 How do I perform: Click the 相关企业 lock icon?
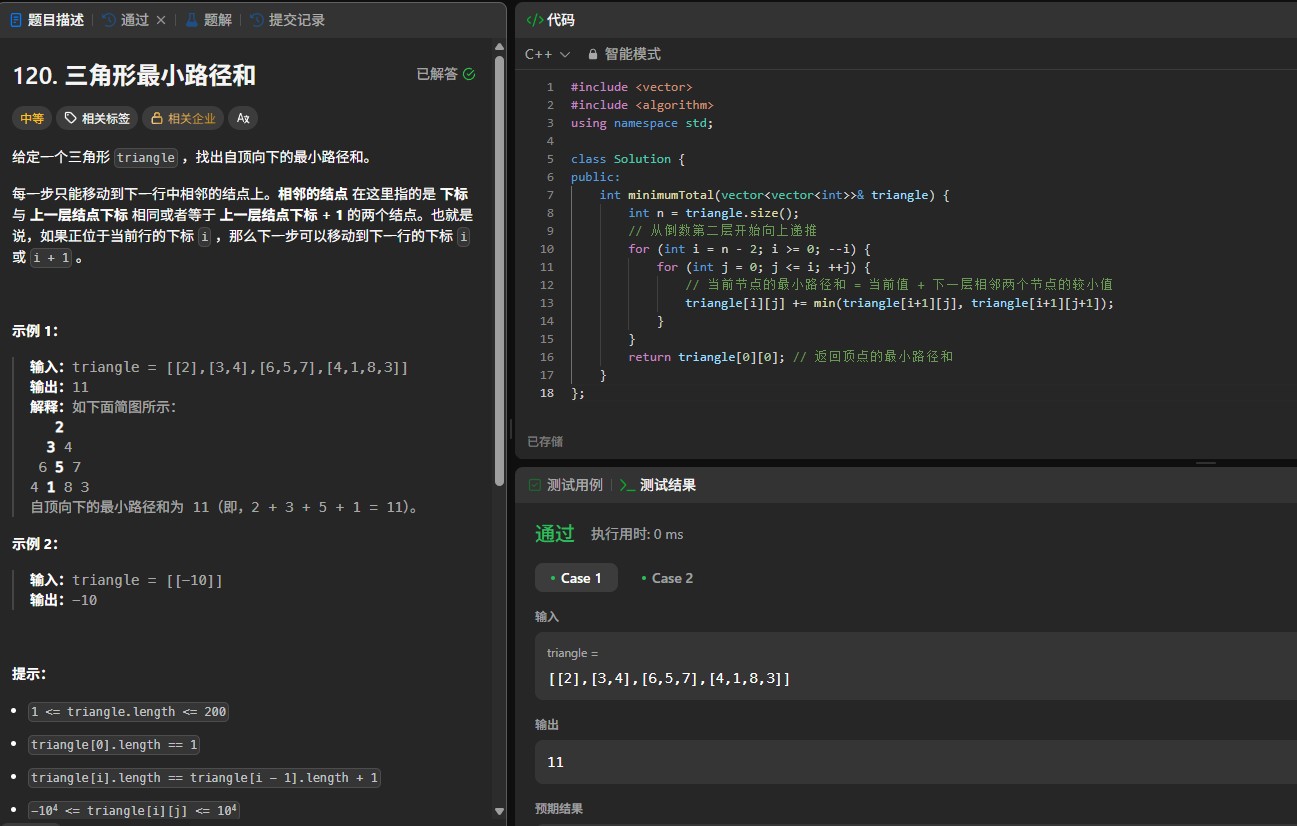point(156,118)
